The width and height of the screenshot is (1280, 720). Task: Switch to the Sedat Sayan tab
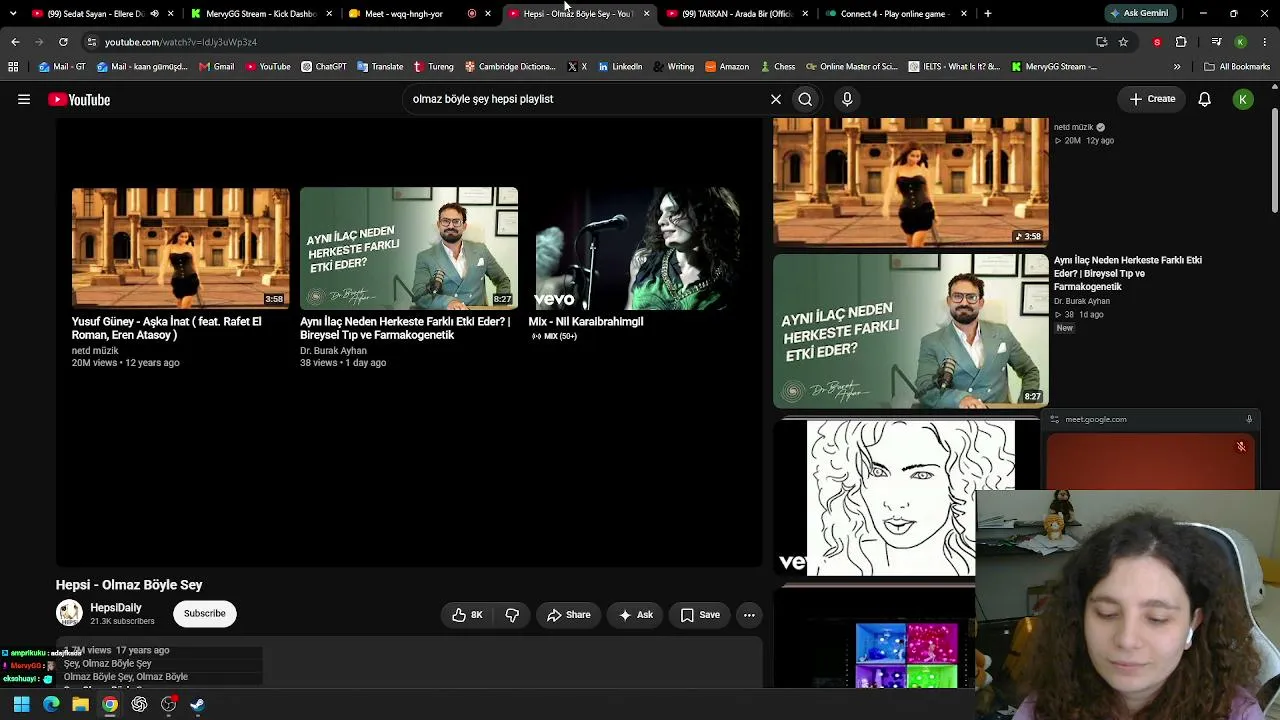pos(90,14)
